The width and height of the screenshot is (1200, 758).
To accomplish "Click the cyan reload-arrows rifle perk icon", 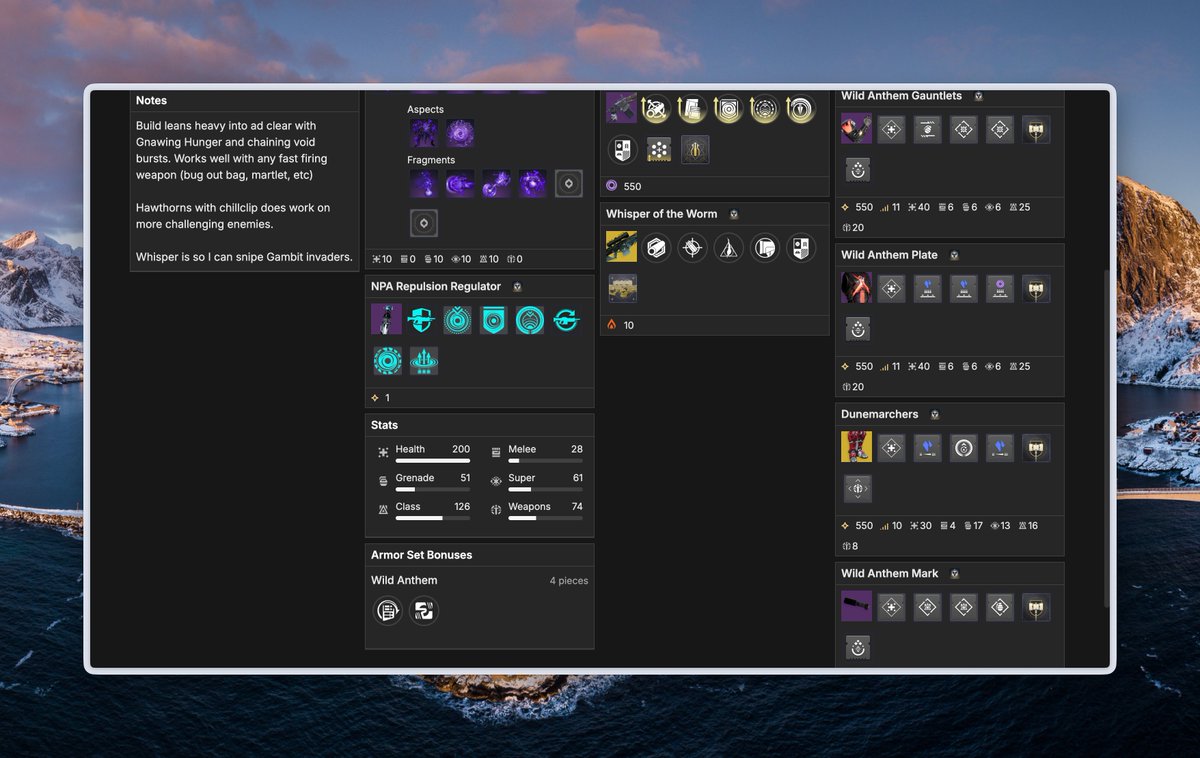I will click(566, 319).
